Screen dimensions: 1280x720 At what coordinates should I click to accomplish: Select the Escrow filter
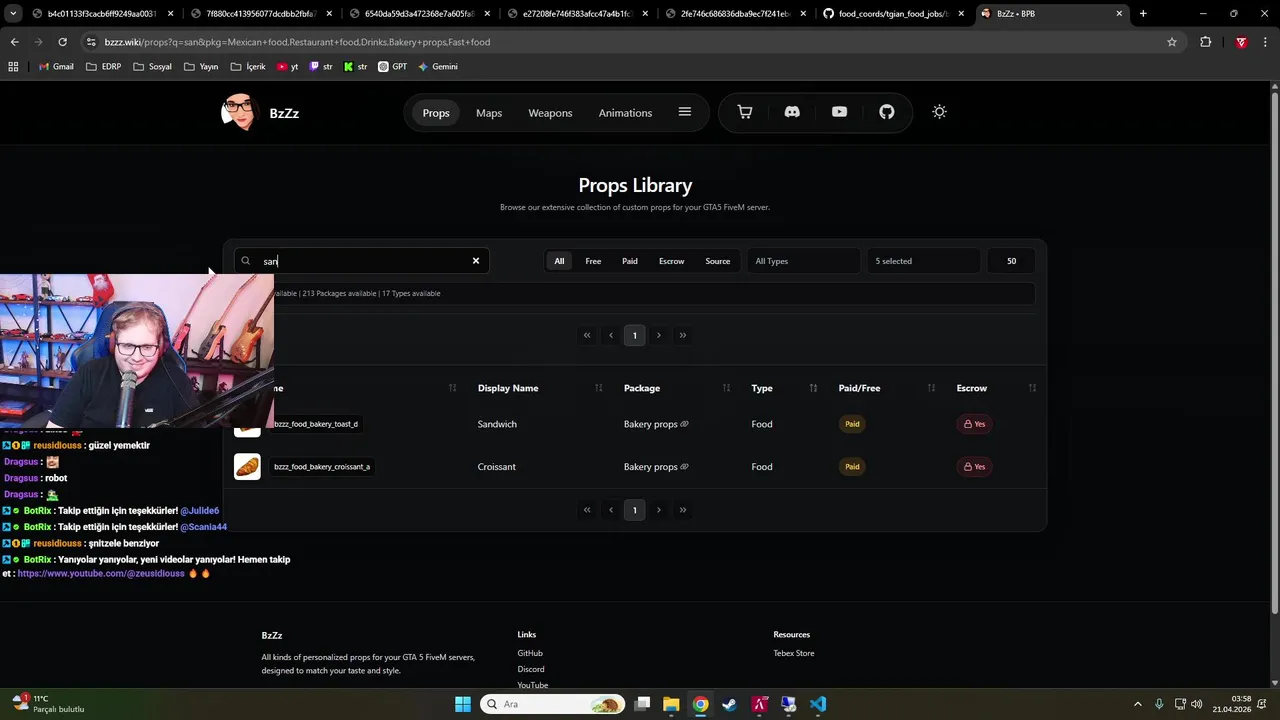pyautogui.click(x=672, y=261)
